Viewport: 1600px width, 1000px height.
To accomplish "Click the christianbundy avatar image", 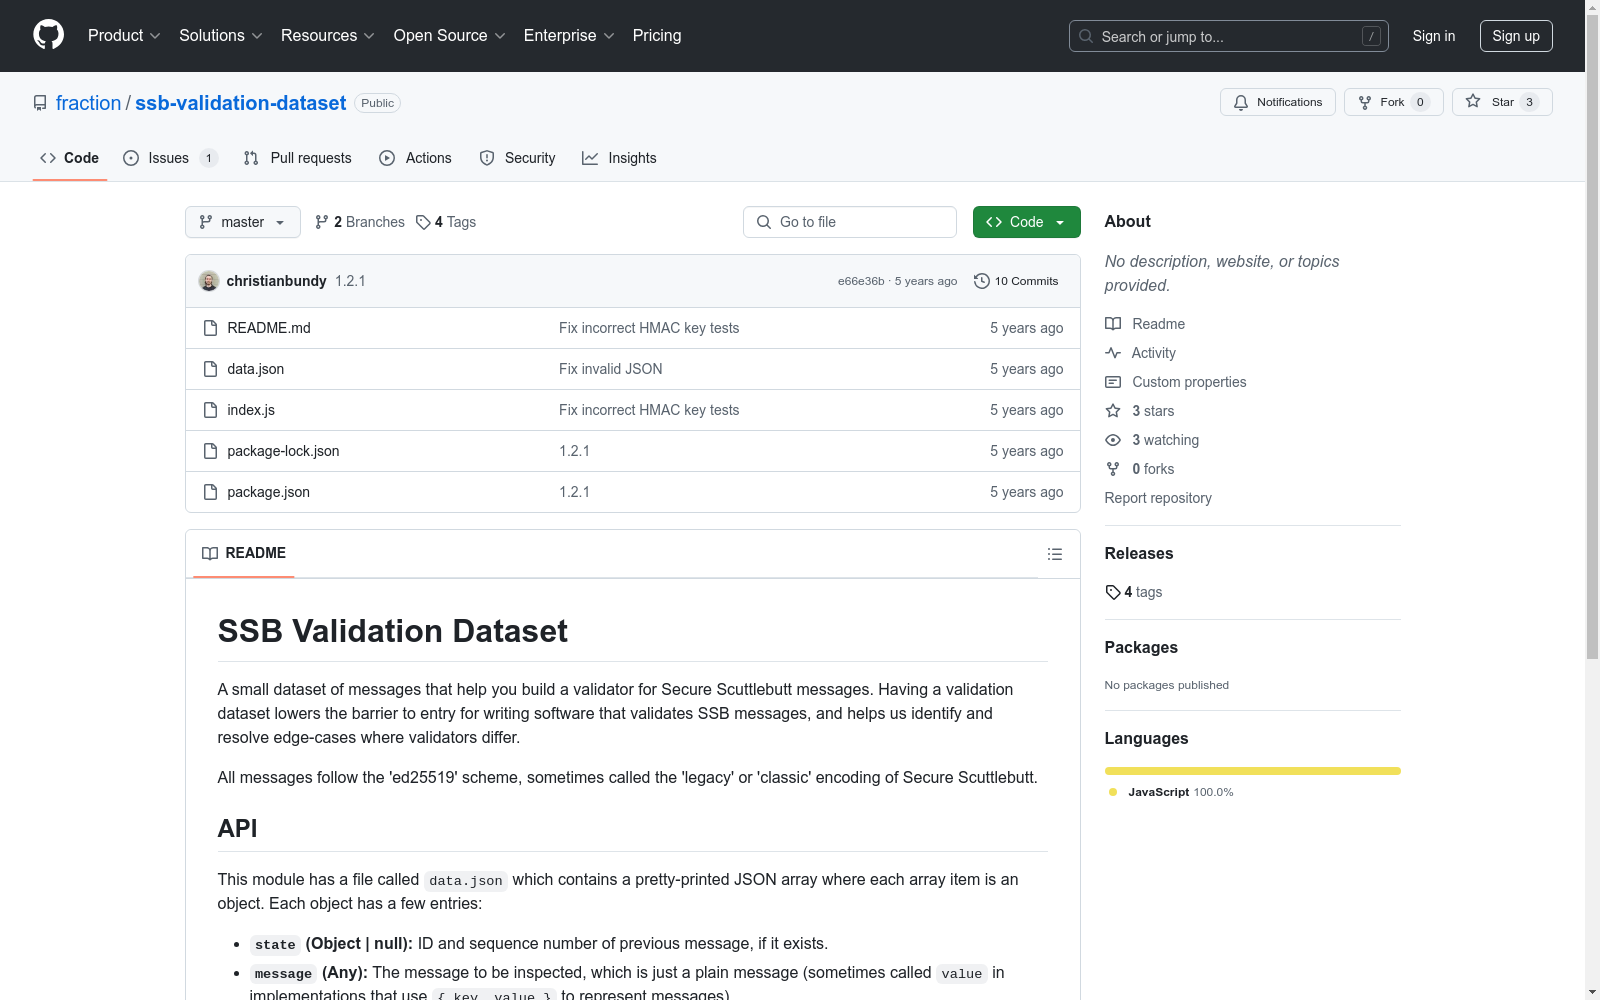I will pyautogui.click(x=209, y=281).
